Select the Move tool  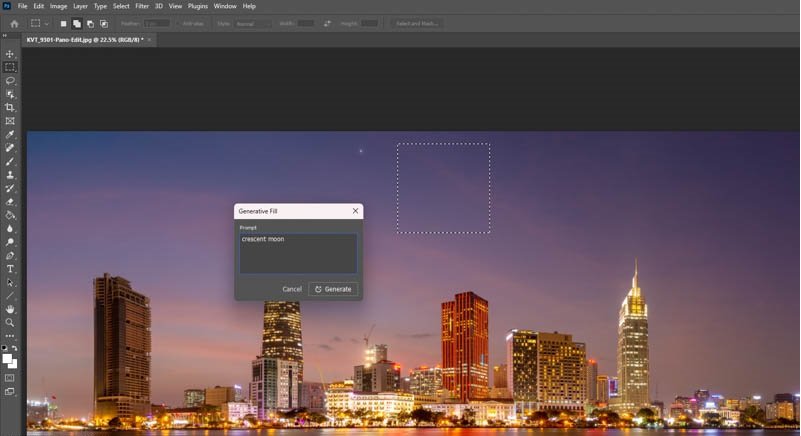(x=10, y=54)
